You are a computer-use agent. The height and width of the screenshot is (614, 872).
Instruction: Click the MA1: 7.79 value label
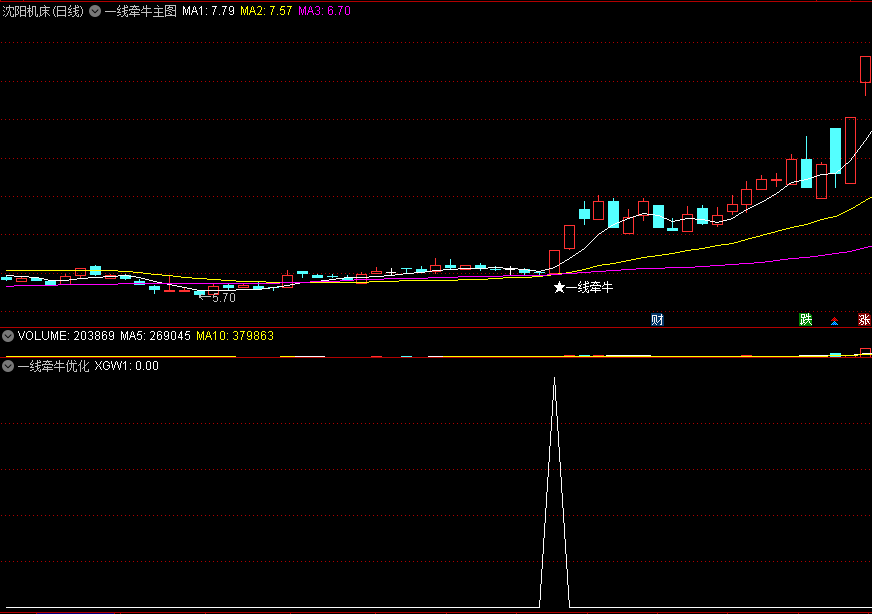(209, 11)
